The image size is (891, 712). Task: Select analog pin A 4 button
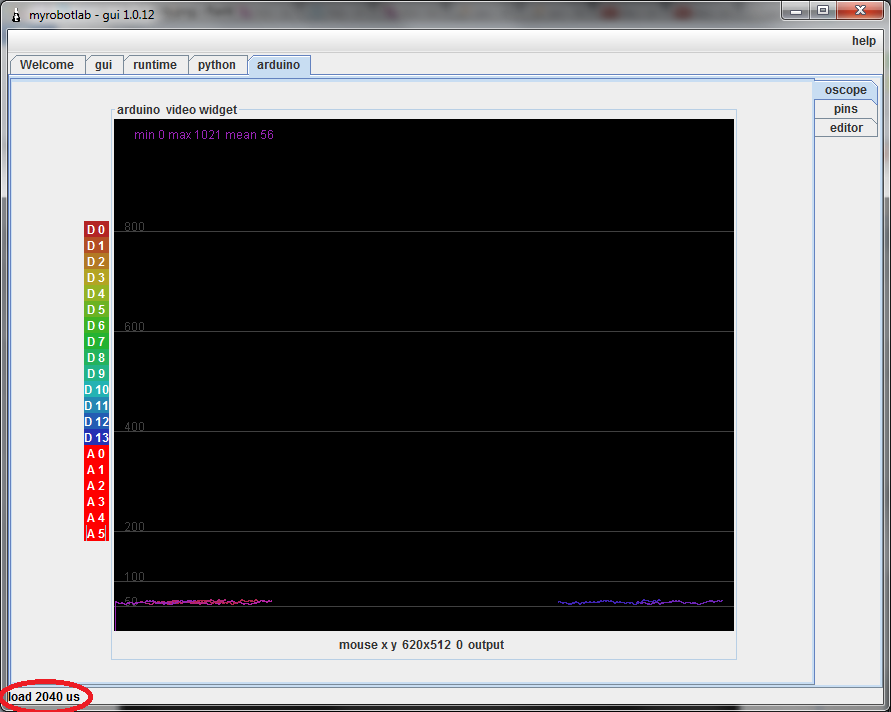pyautogui.click(x=96, y=518)
